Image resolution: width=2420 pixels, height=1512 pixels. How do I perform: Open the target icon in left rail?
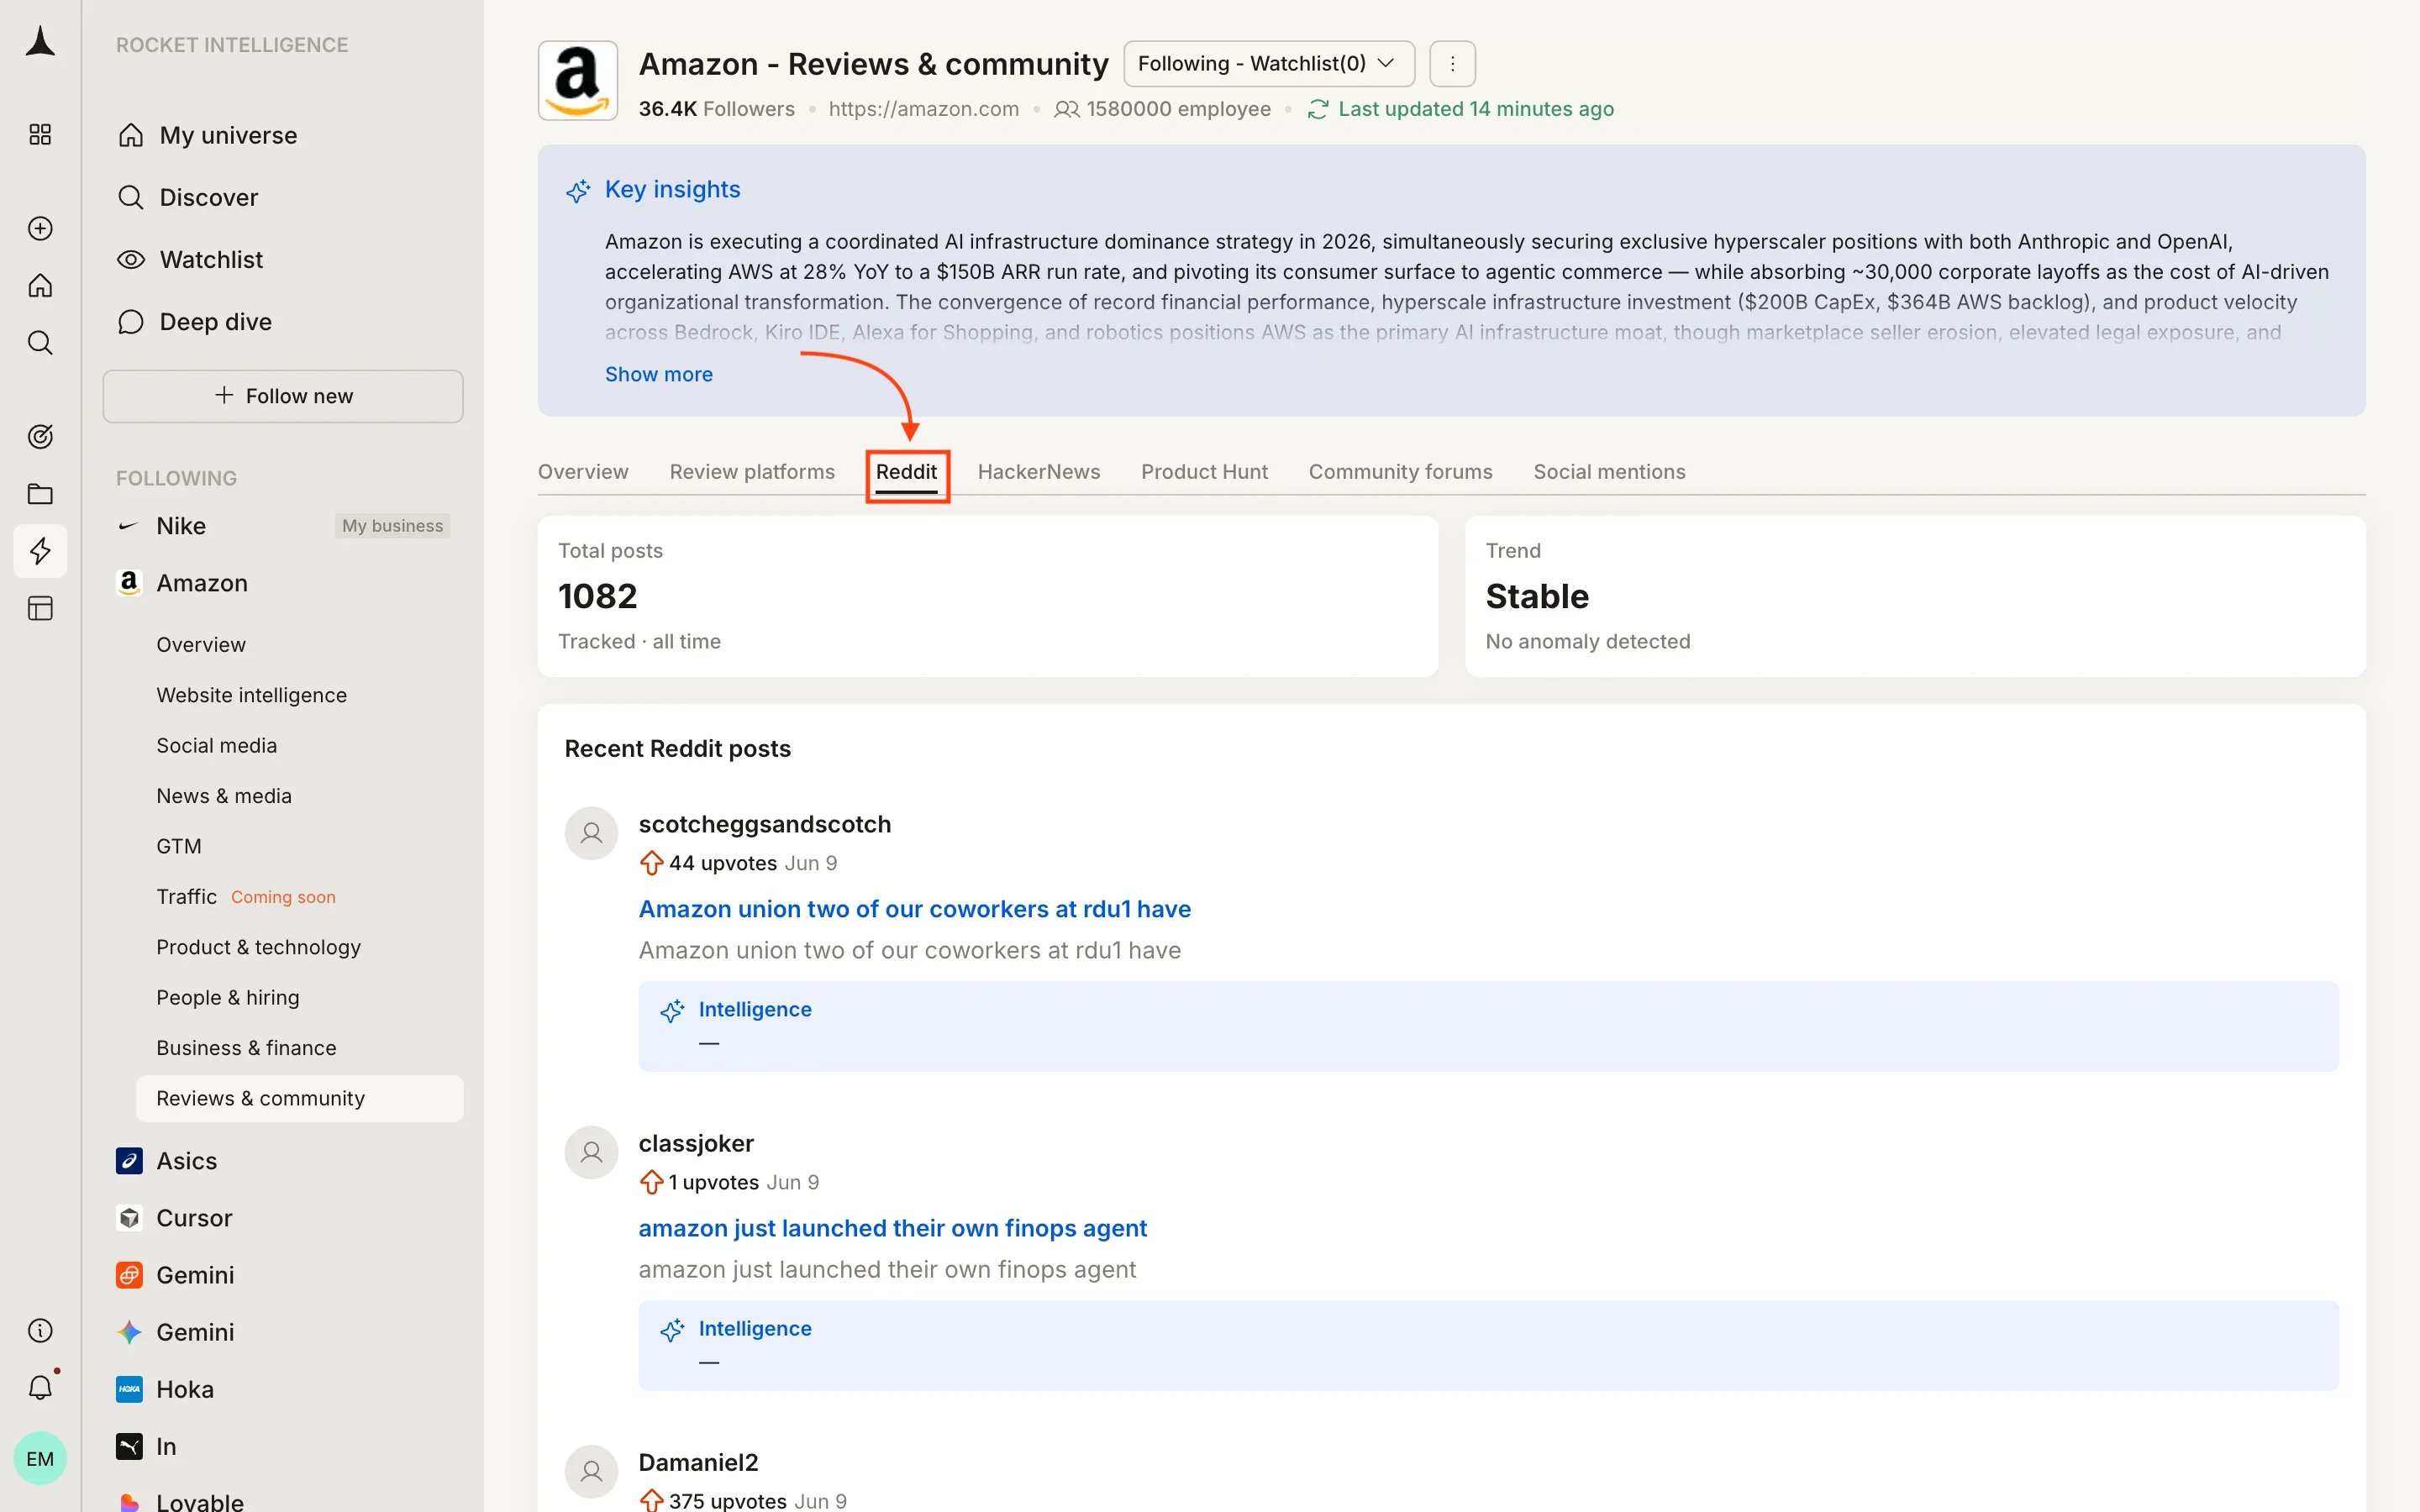point(40,436)
